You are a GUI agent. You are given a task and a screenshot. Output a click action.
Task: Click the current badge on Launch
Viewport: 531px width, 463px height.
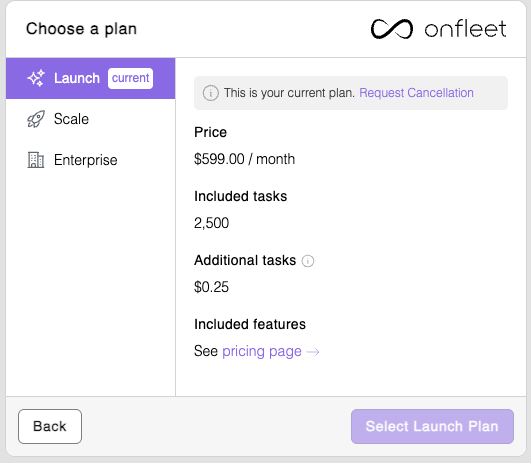point(130,78)
